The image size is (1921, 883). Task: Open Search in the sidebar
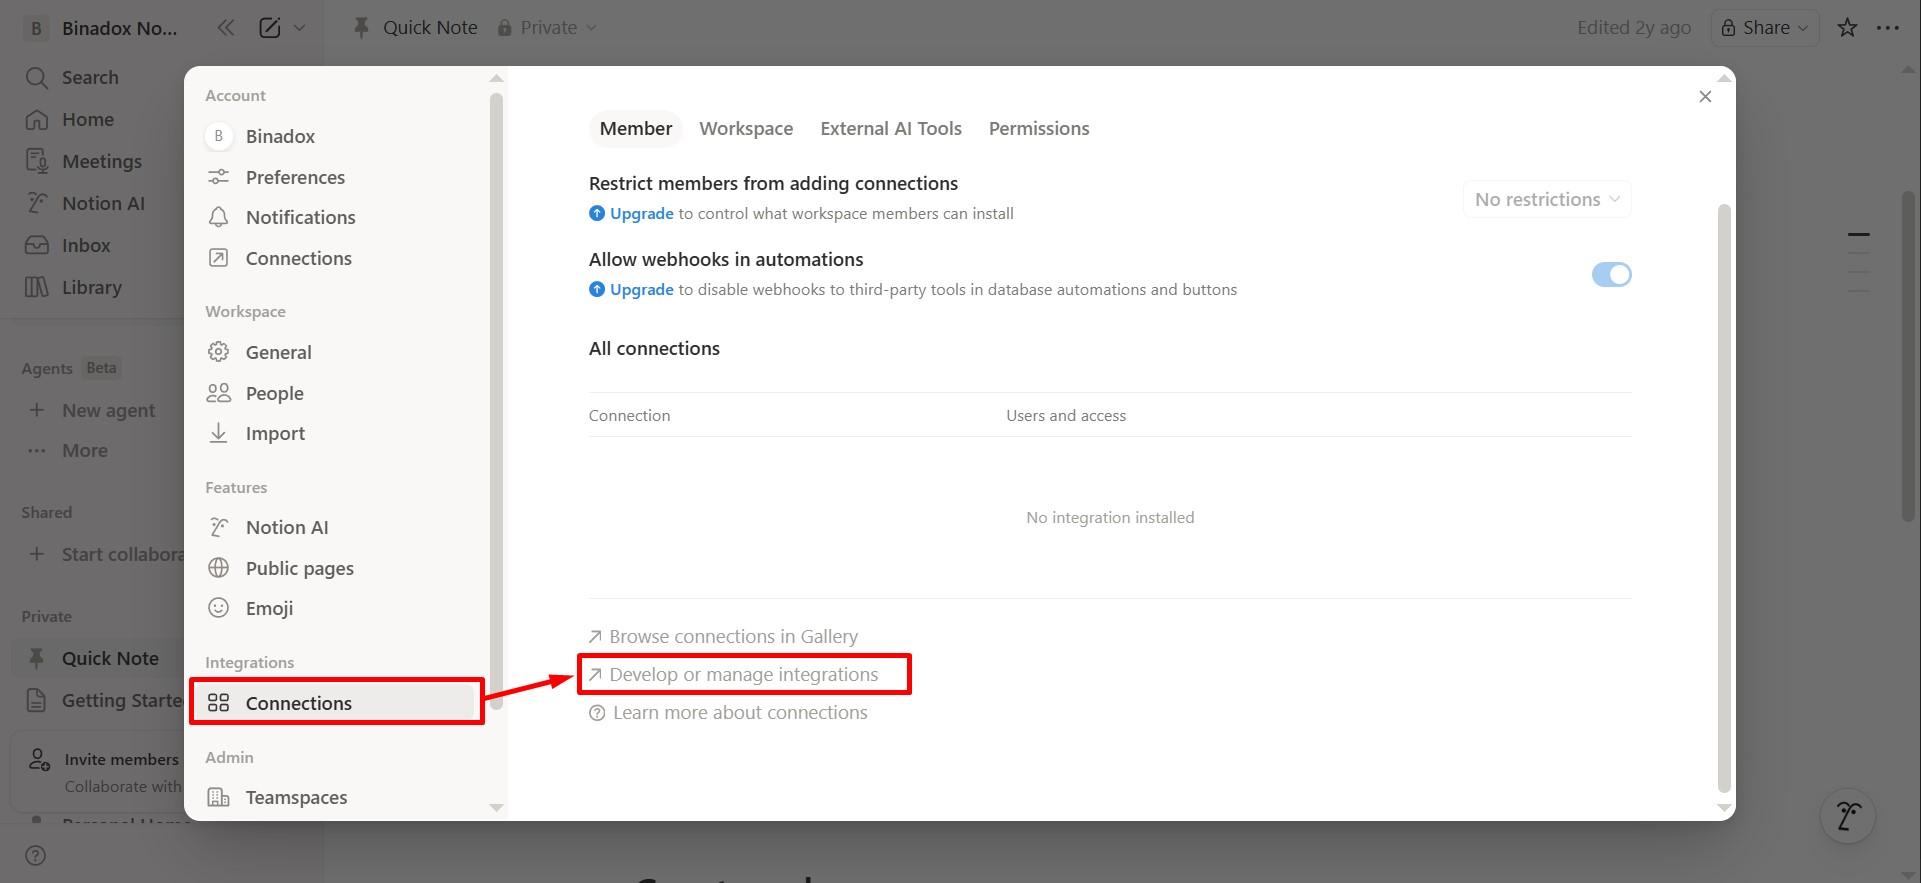click(x=90, y=77)
